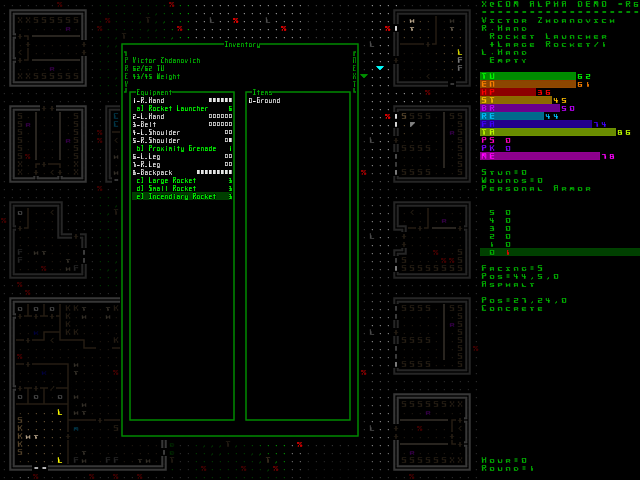
Task: Click the orange EN energy bar
Action: coord(528,84)
